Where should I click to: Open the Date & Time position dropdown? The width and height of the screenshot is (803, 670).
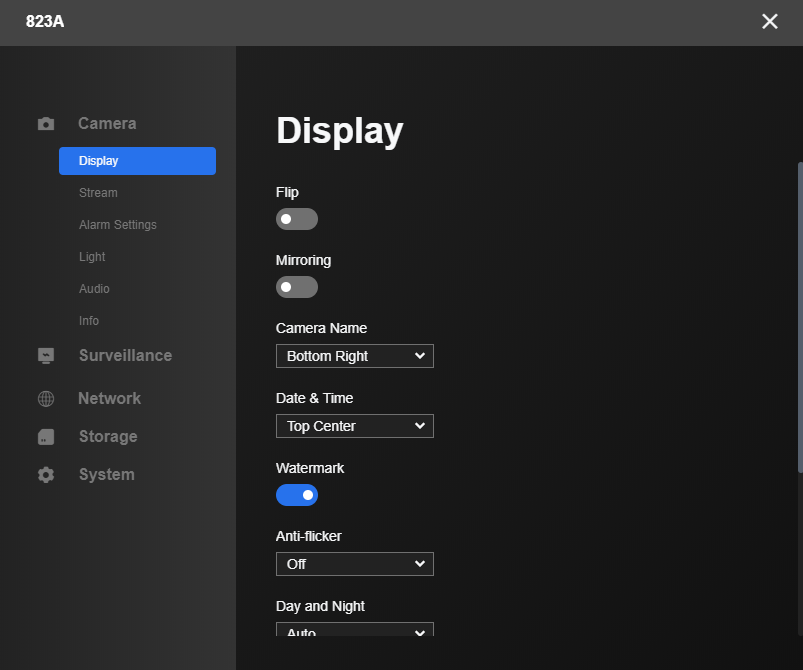point(355,426)
